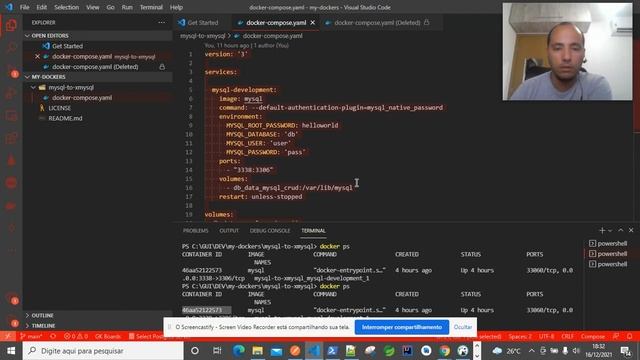This screenshot has height=360, width=640.
Task: Open the Help menu
Action: point(176,7)
